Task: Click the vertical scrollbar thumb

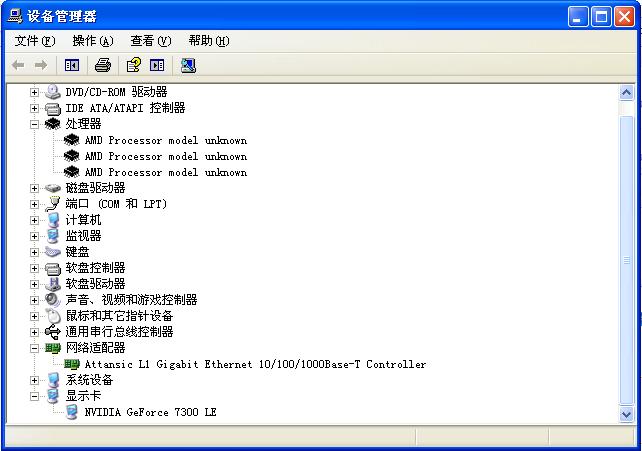Action: [x=626, y=260]
